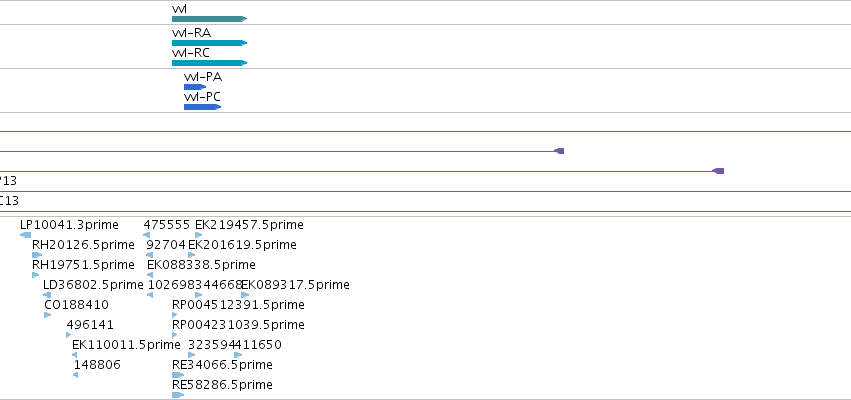Click the 148806 arrow marker
Image resolution: width=851 pixels, height=400 pixels.
75,375
